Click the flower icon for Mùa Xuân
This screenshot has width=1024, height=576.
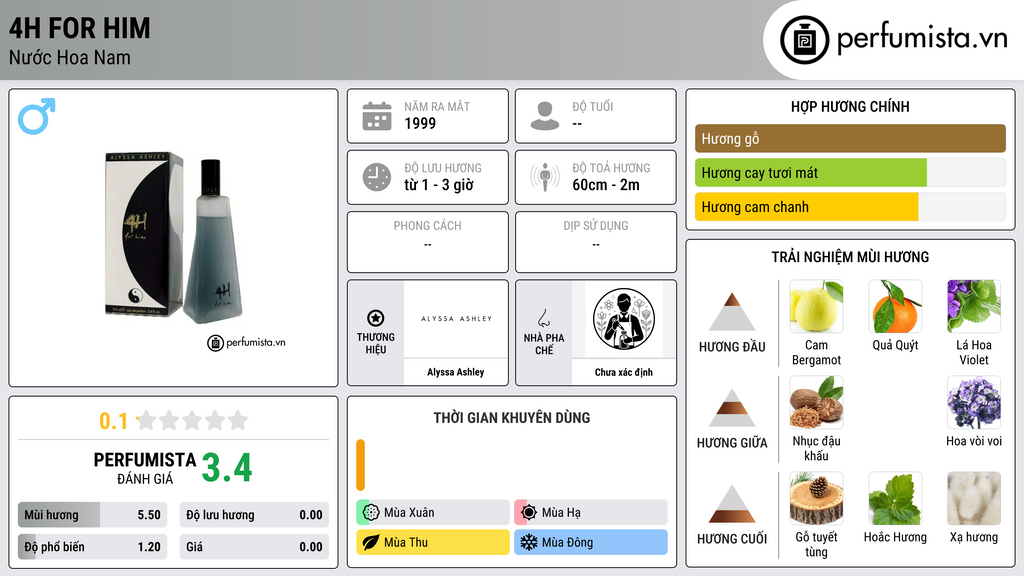point(371,513)
